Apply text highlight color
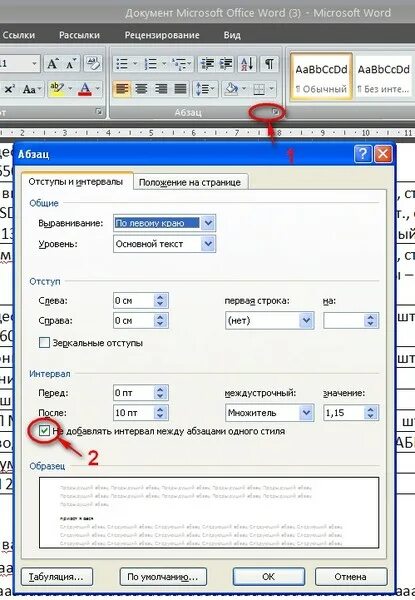 [57, 89]
